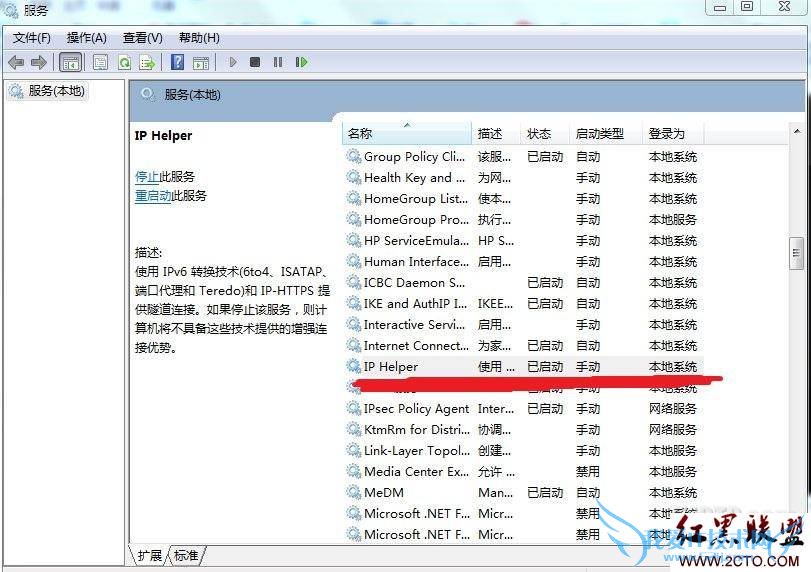Click the gear icon of HP ServiceEmulation

354,240
